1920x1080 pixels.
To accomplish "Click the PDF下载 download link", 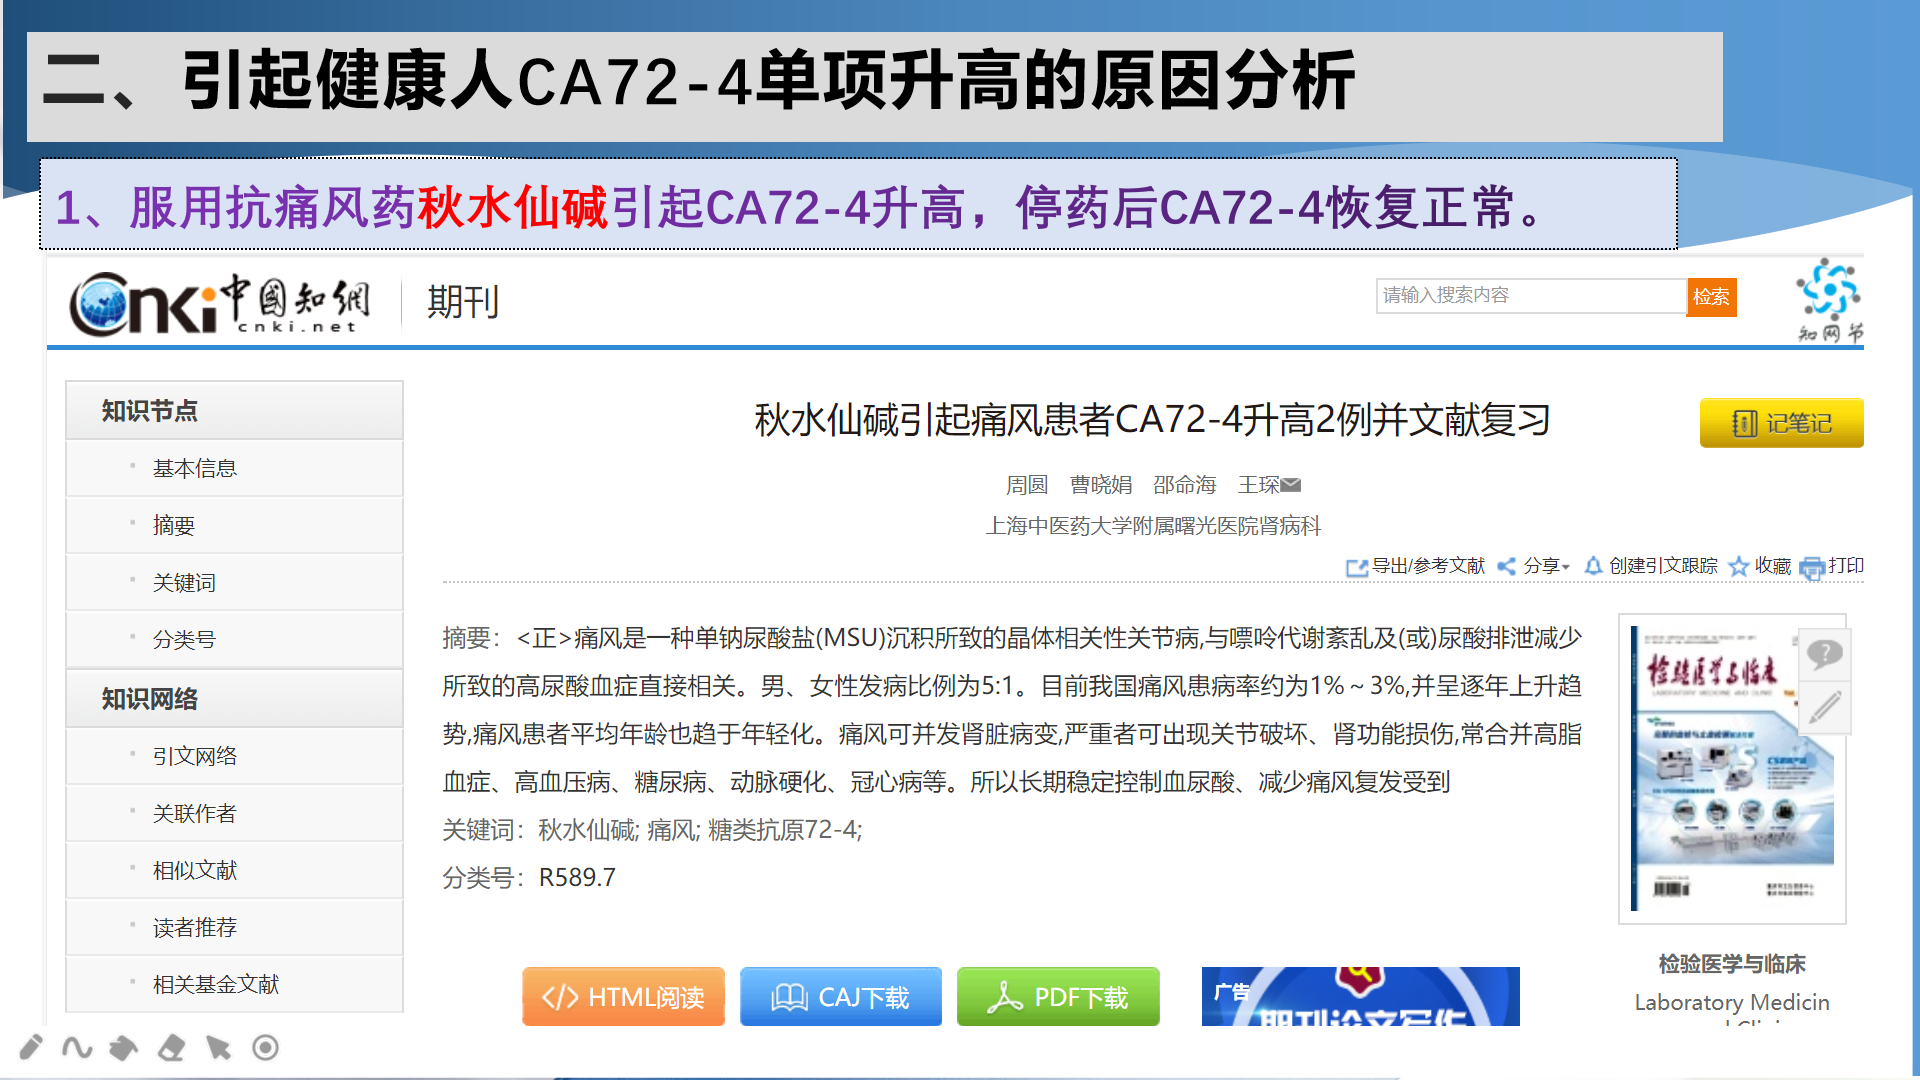I will 1058,996.
